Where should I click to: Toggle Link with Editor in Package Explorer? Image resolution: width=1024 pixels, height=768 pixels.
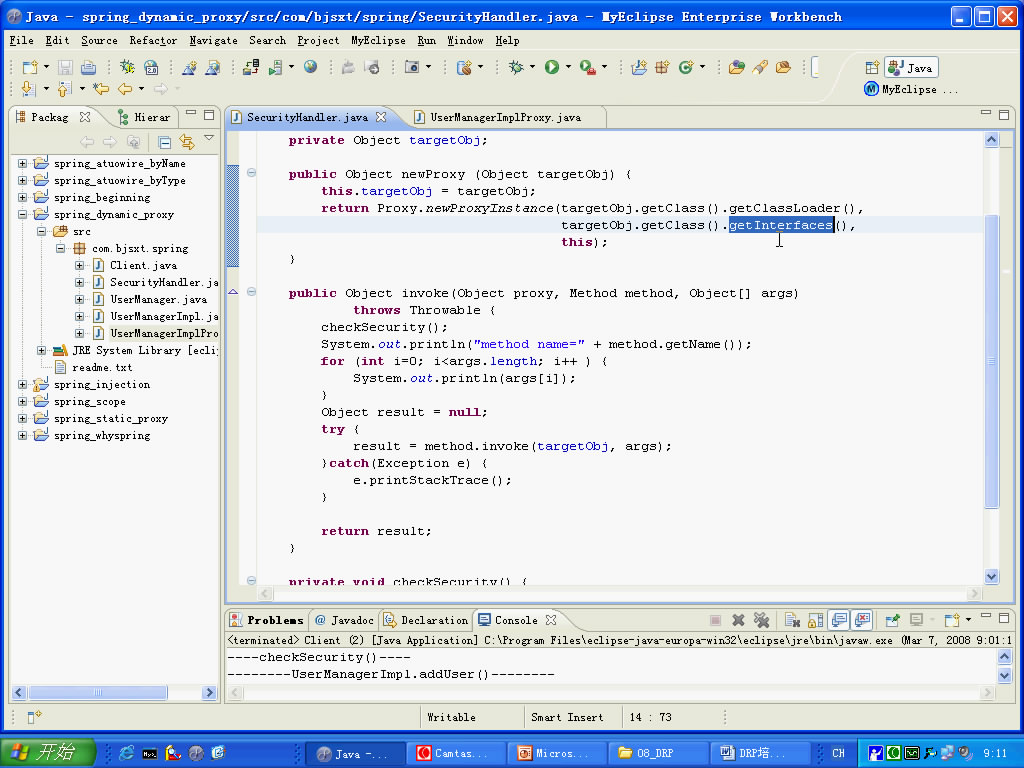point(186,142)
